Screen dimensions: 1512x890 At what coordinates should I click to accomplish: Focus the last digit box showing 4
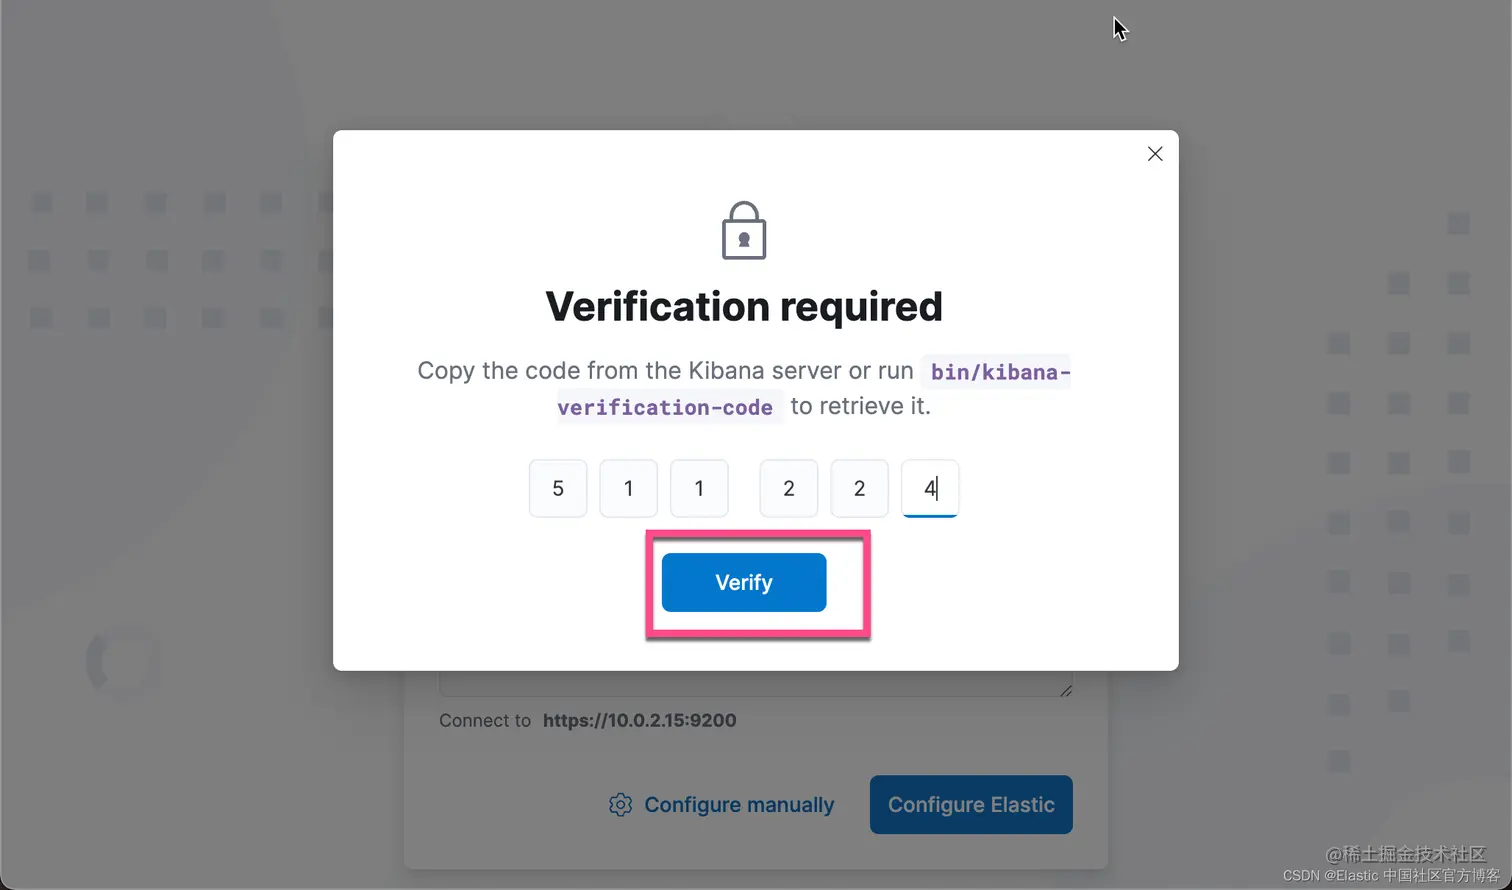[x=930, y=488]
